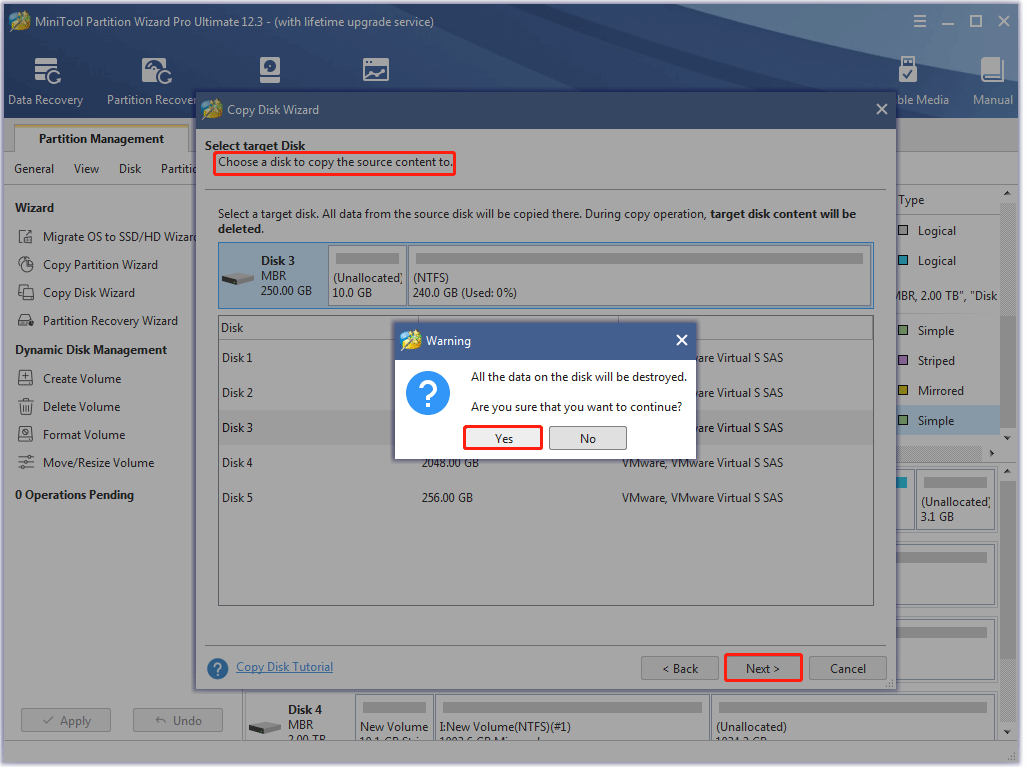Switch to the Partition Management tab
This screenshot has height=770, width=1027.
tap(102, 139)
